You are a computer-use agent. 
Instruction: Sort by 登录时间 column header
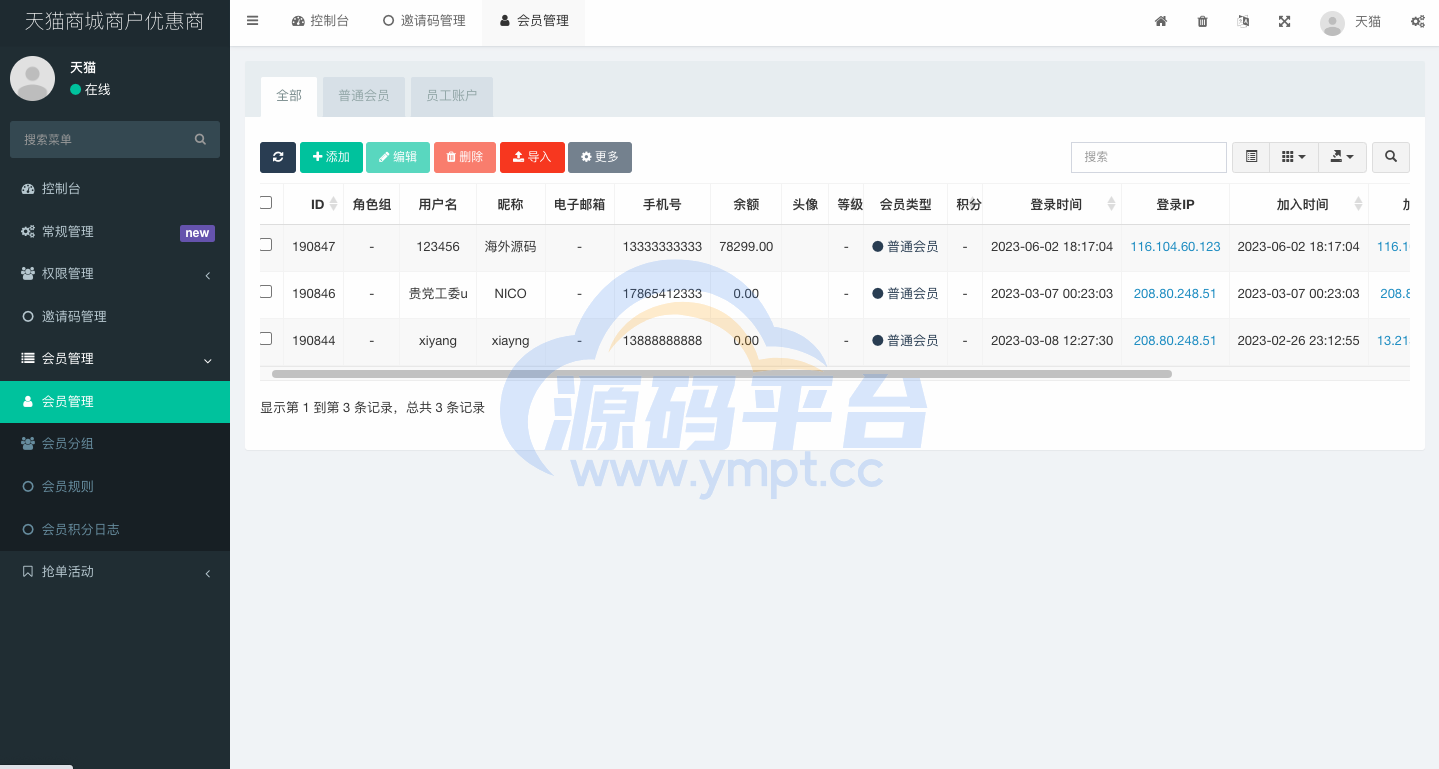click(1057, 204)
